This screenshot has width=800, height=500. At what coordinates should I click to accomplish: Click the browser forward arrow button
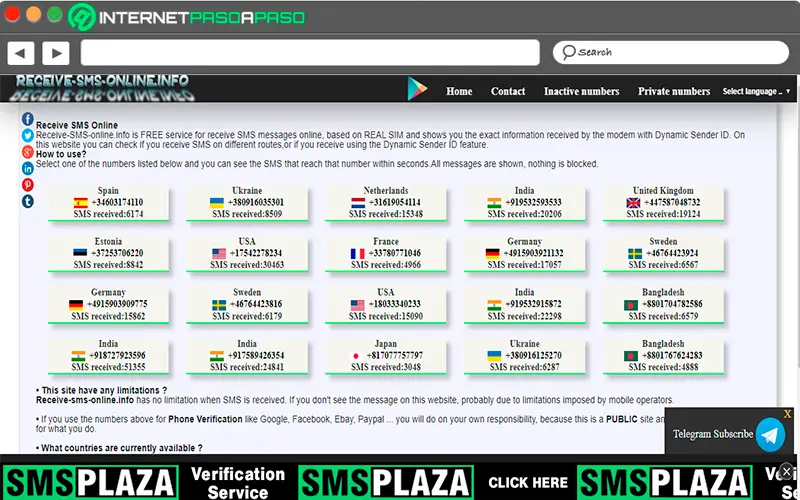(x=56, y=53)
